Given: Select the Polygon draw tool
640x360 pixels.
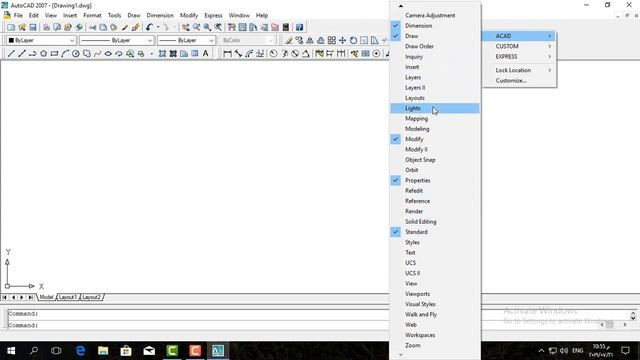Looking at the screenshot, I should [x=43, y=53].
